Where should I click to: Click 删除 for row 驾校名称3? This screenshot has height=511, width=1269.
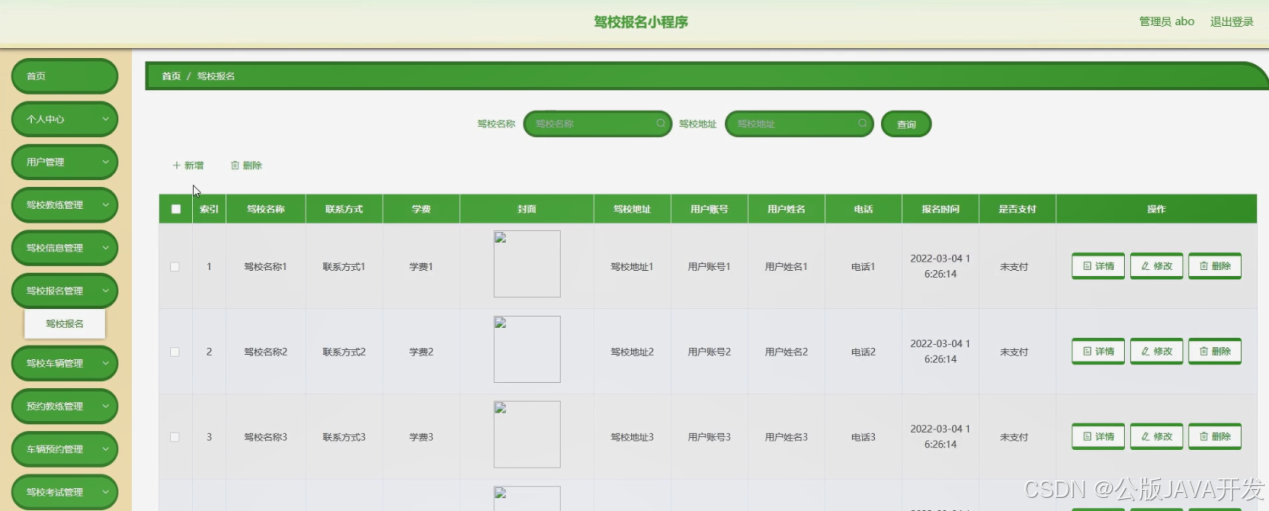(x=1214, y=436)
